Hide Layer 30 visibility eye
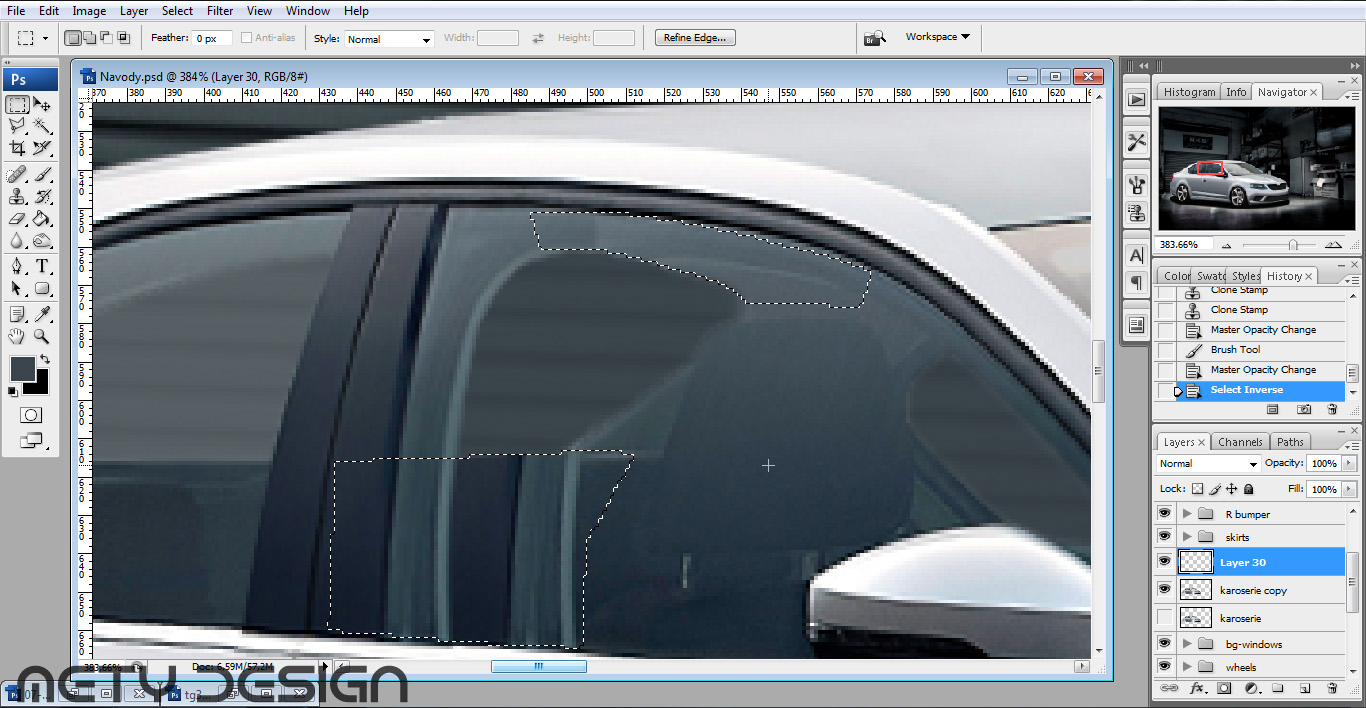The image size is (1366, 708). [x=1164, y=562]
